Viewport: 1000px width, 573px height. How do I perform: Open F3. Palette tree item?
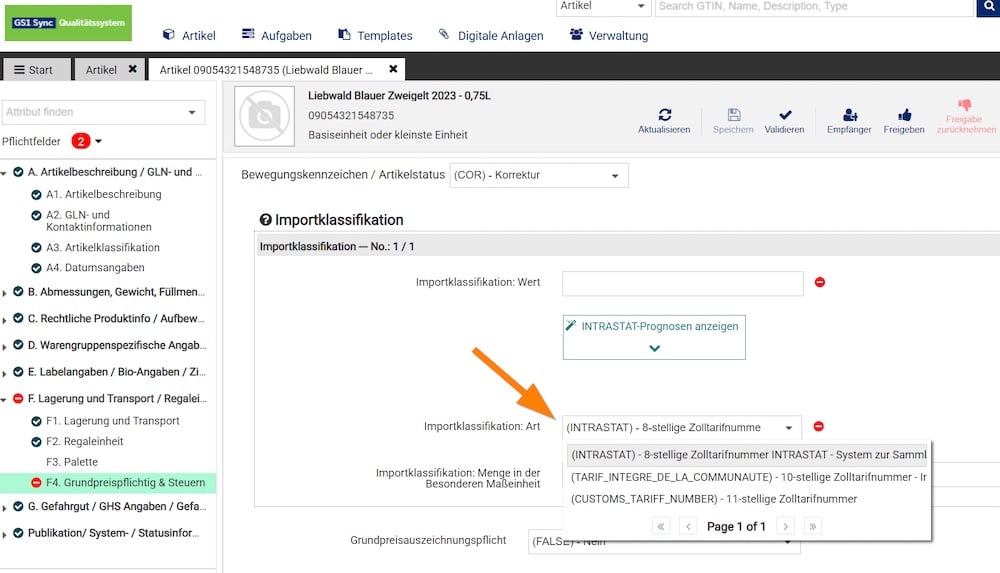coord(72,462)
